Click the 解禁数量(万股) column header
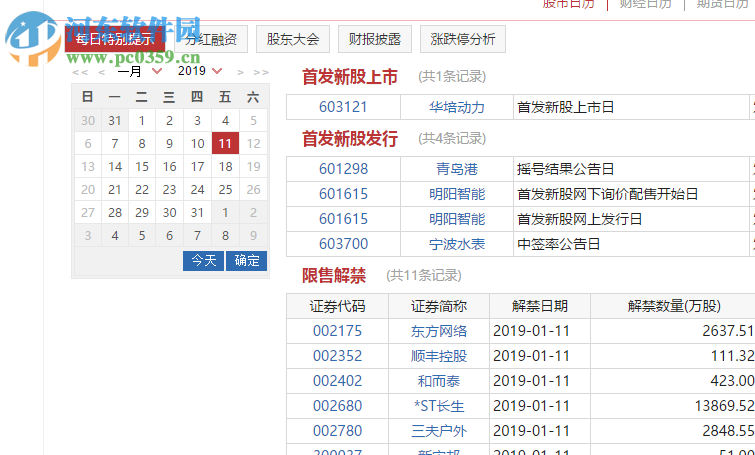 pyautogui.click(x=674, y=306)
